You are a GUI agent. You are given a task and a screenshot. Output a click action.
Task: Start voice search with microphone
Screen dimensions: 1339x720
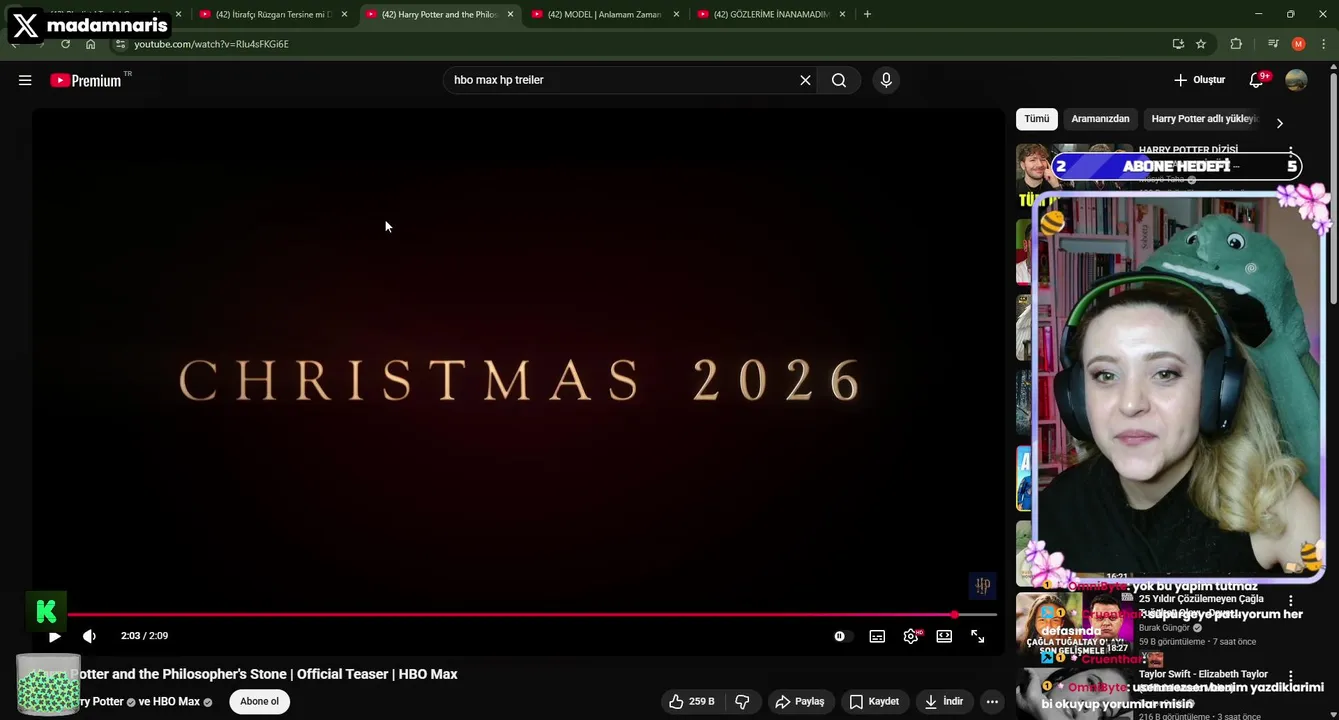pyautogui.click(x=886, y=80)
